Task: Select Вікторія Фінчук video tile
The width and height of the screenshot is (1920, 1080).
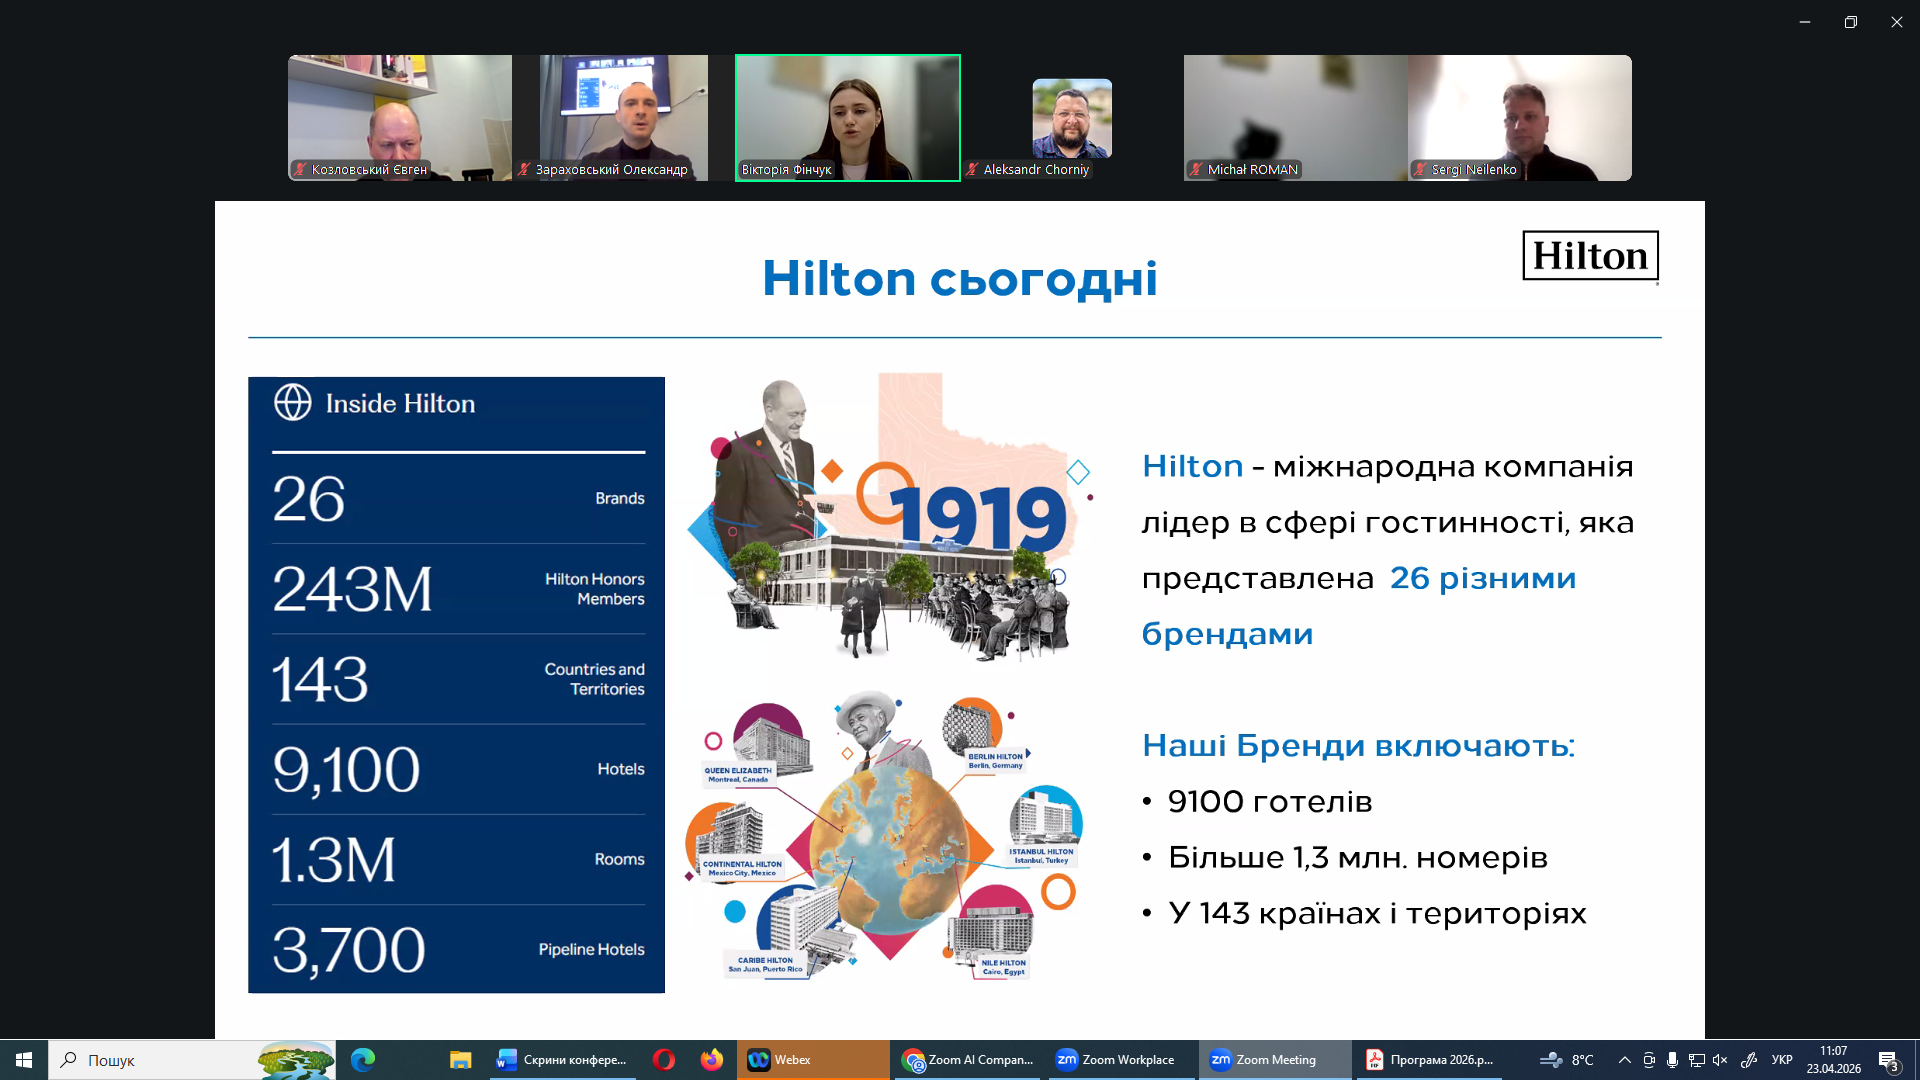Action: coord(847,117)
